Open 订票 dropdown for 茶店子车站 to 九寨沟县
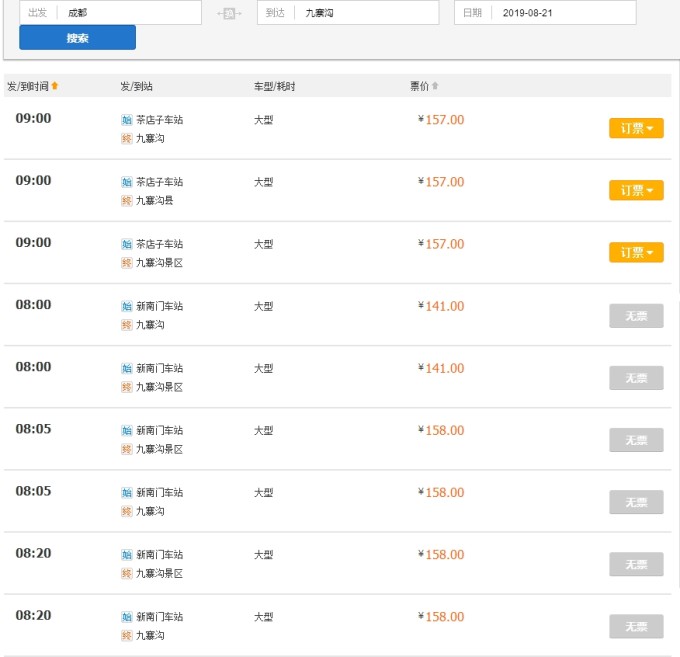Screen dimensions: 680x657 click(x=636, y=190)
